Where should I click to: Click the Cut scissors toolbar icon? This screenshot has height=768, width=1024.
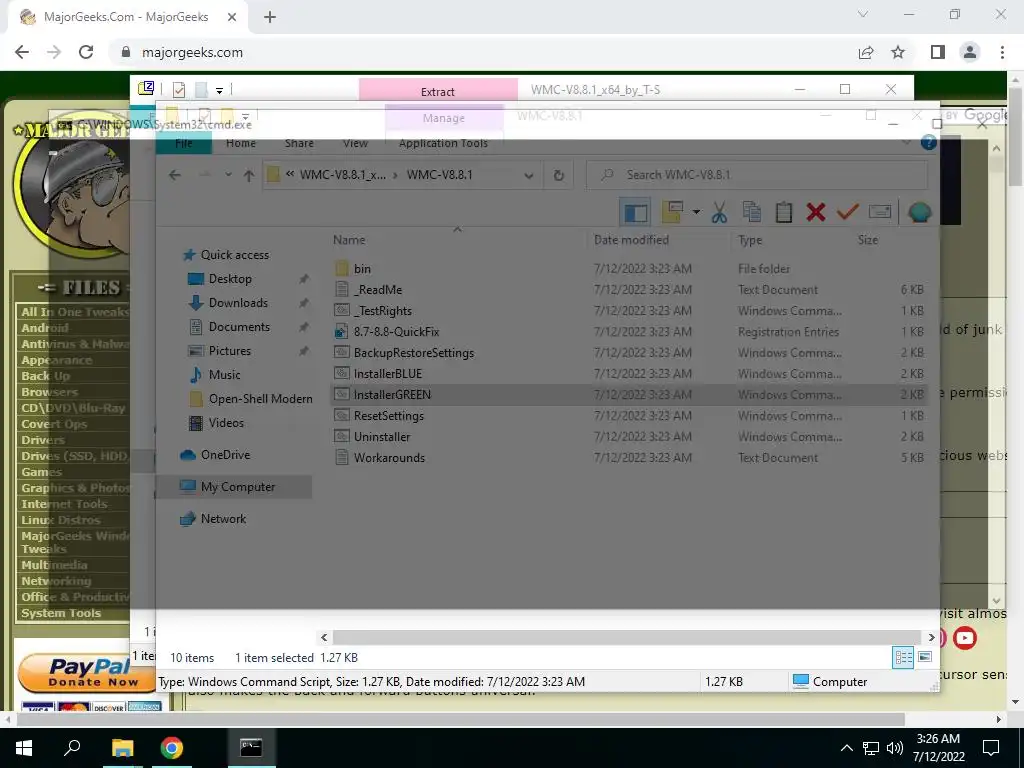tap(719, 212)
